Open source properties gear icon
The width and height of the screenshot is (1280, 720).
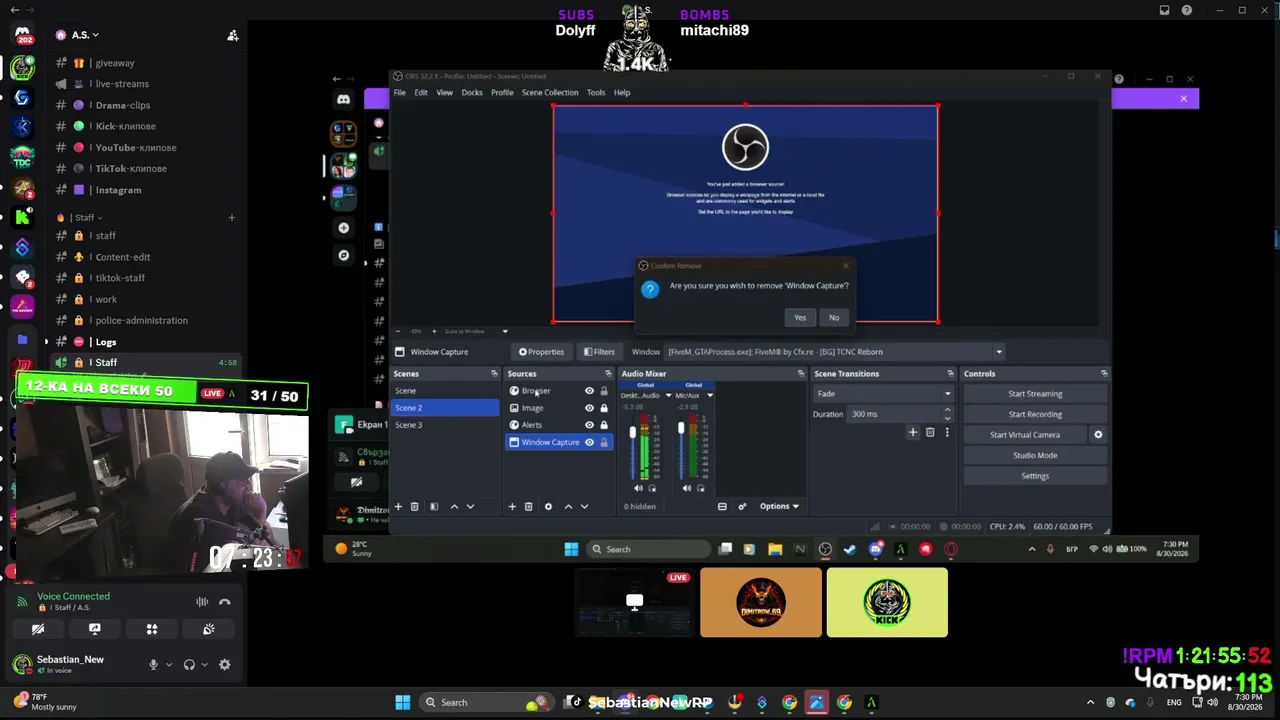click(x=548, y=507)
